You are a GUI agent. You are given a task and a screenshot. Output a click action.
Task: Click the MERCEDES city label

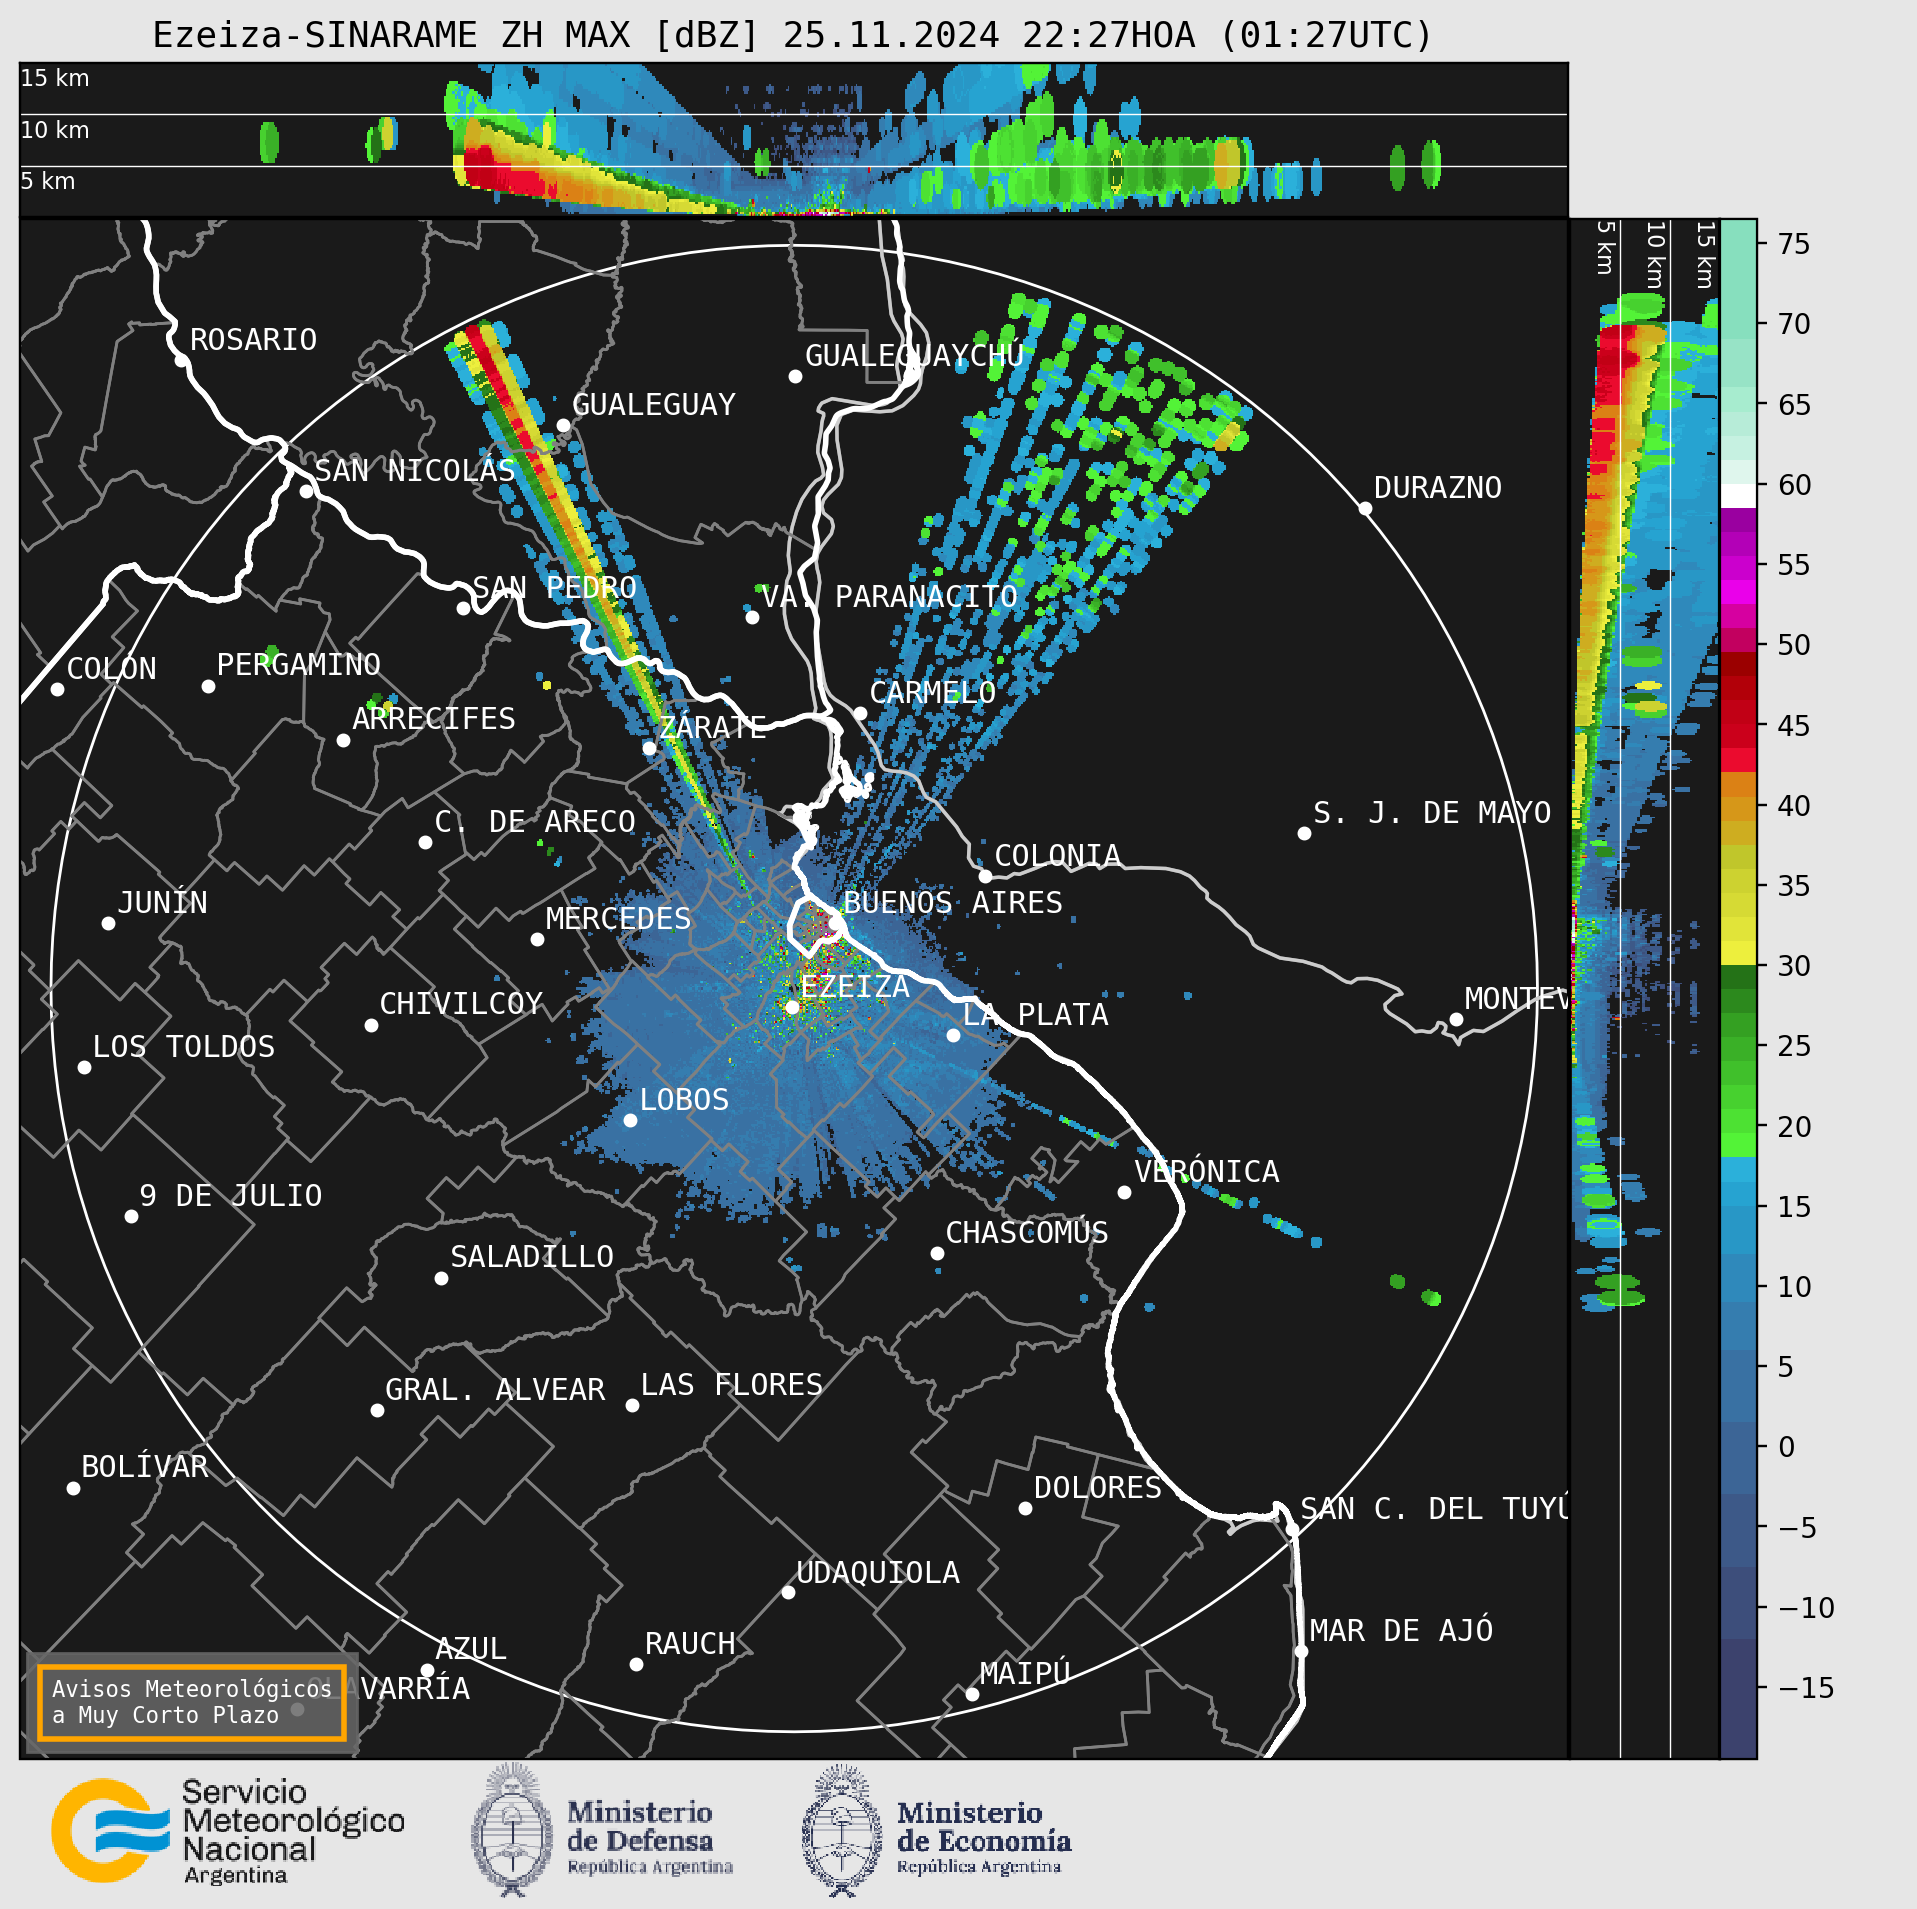pos(618,919)
